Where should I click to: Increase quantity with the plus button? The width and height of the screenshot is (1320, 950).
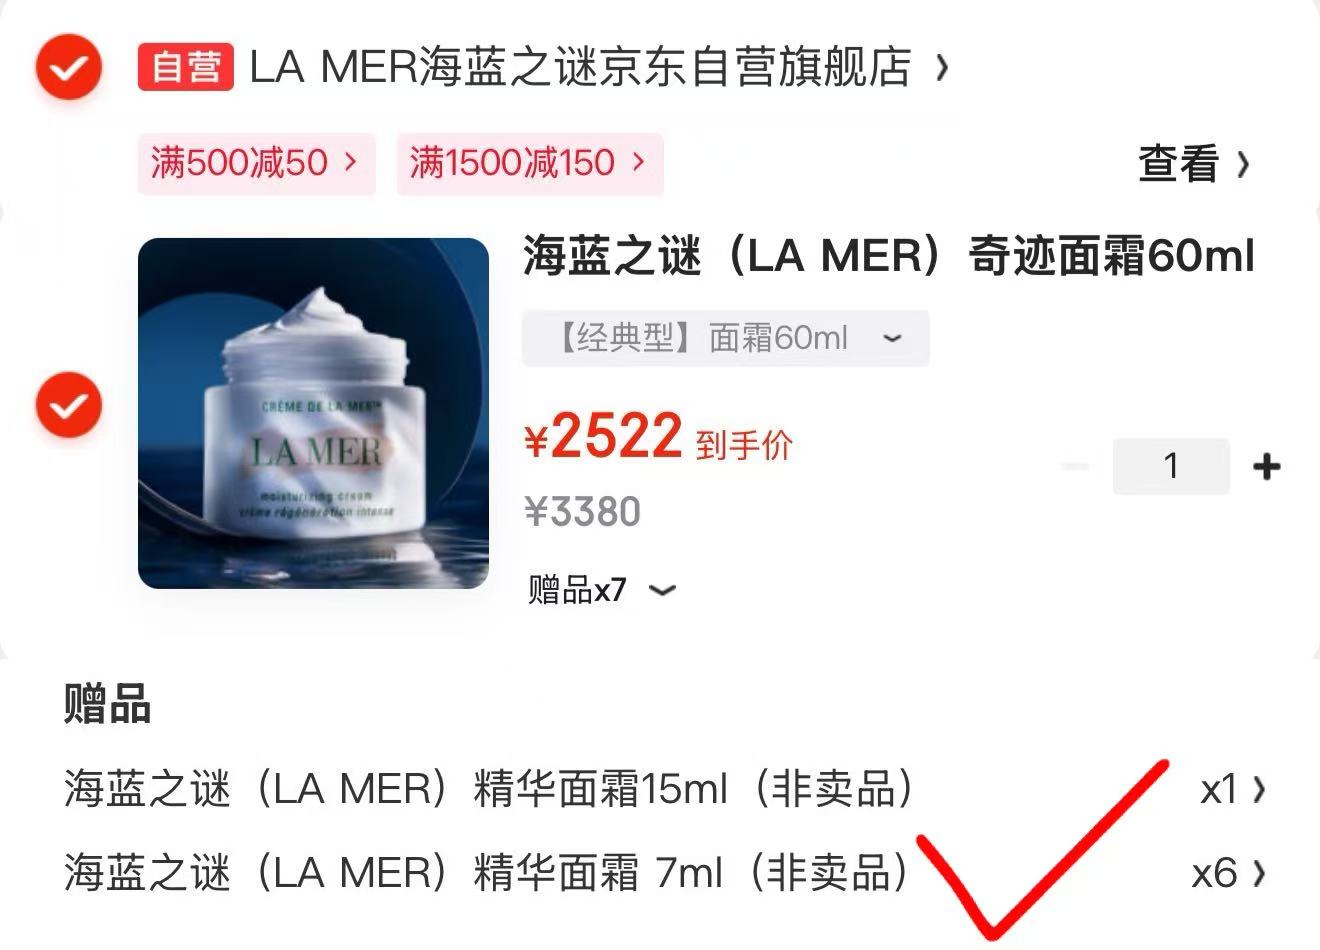(x=1266, y=466)
